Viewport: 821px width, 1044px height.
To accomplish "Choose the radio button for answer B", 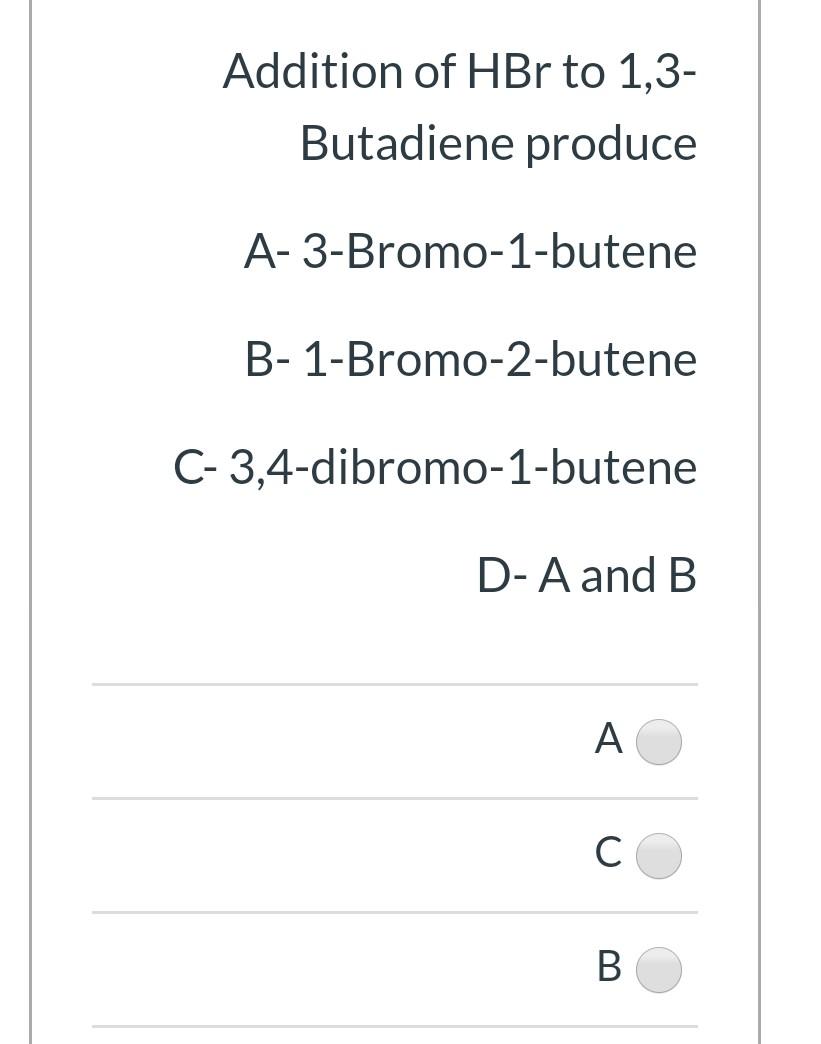I will pos(659,970).
